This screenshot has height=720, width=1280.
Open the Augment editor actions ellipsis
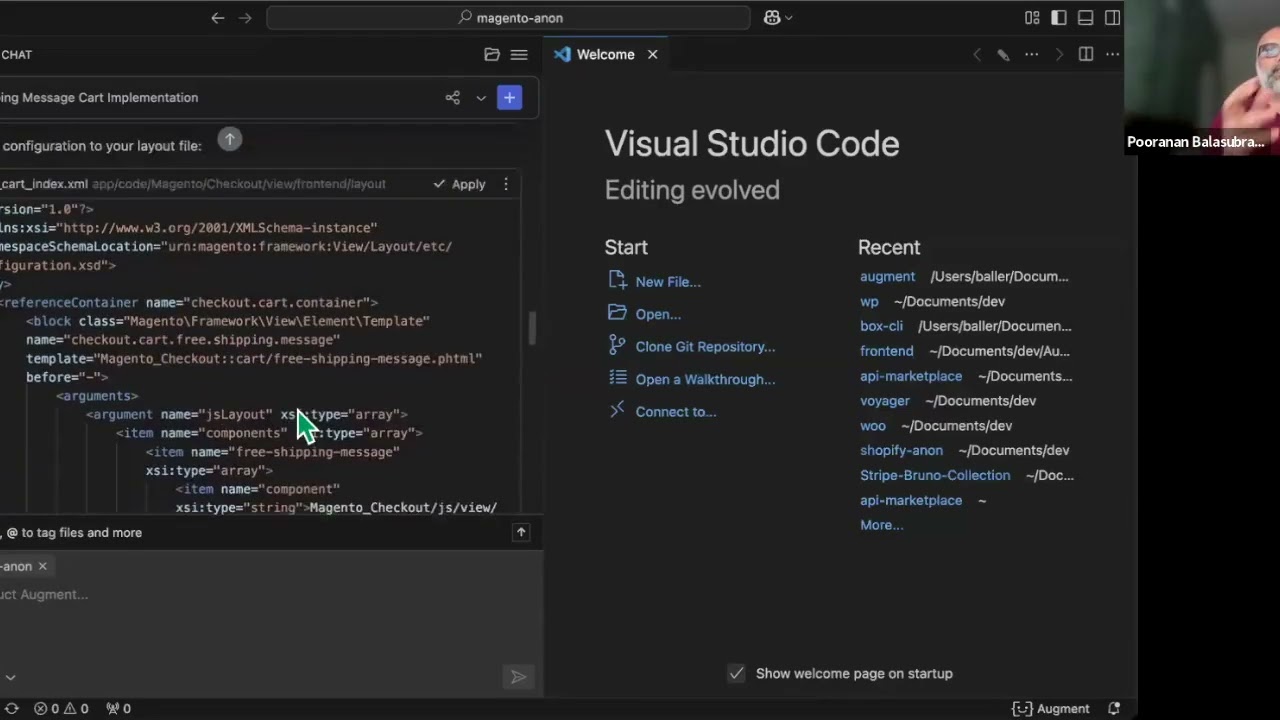point(1032,55)
